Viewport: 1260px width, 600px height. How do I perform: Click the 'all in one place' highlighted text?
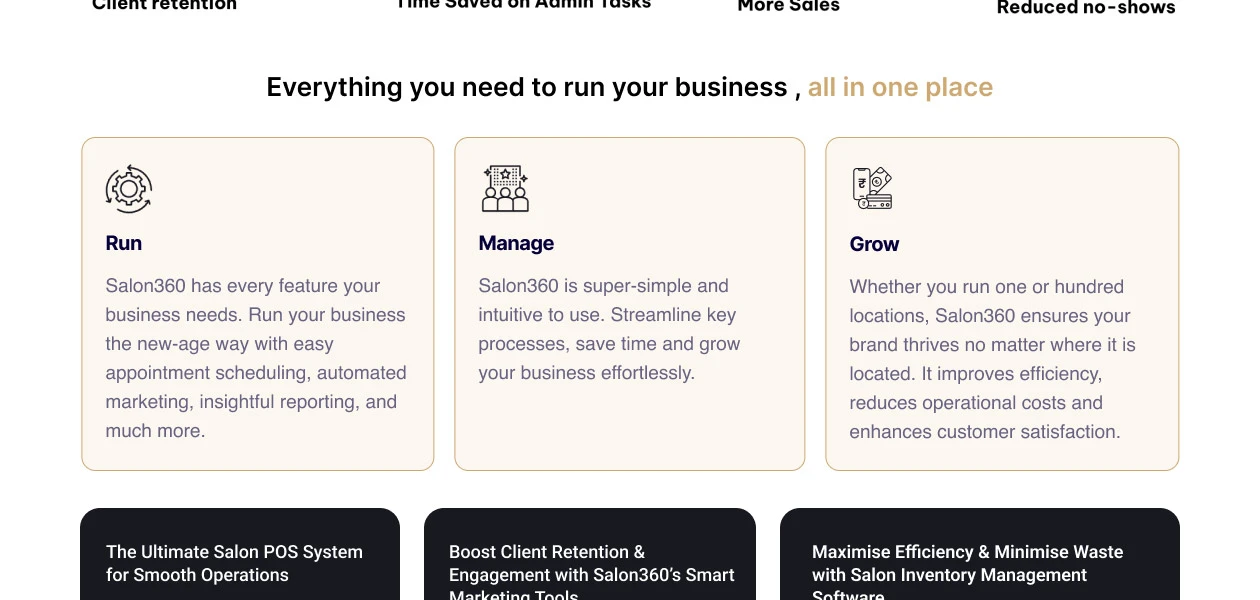[900, 87]
